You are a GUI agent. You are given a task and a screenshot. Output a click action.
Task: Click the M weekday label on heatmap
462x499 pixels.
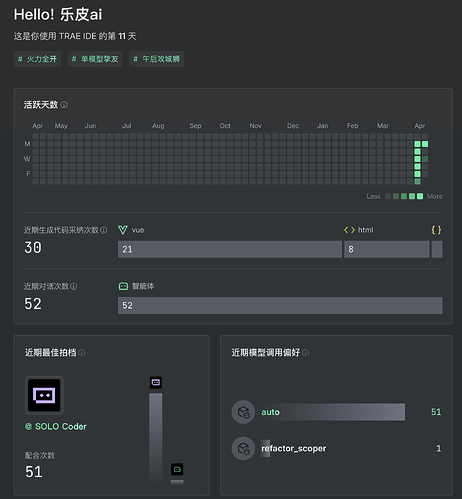[x=27, y=144]
